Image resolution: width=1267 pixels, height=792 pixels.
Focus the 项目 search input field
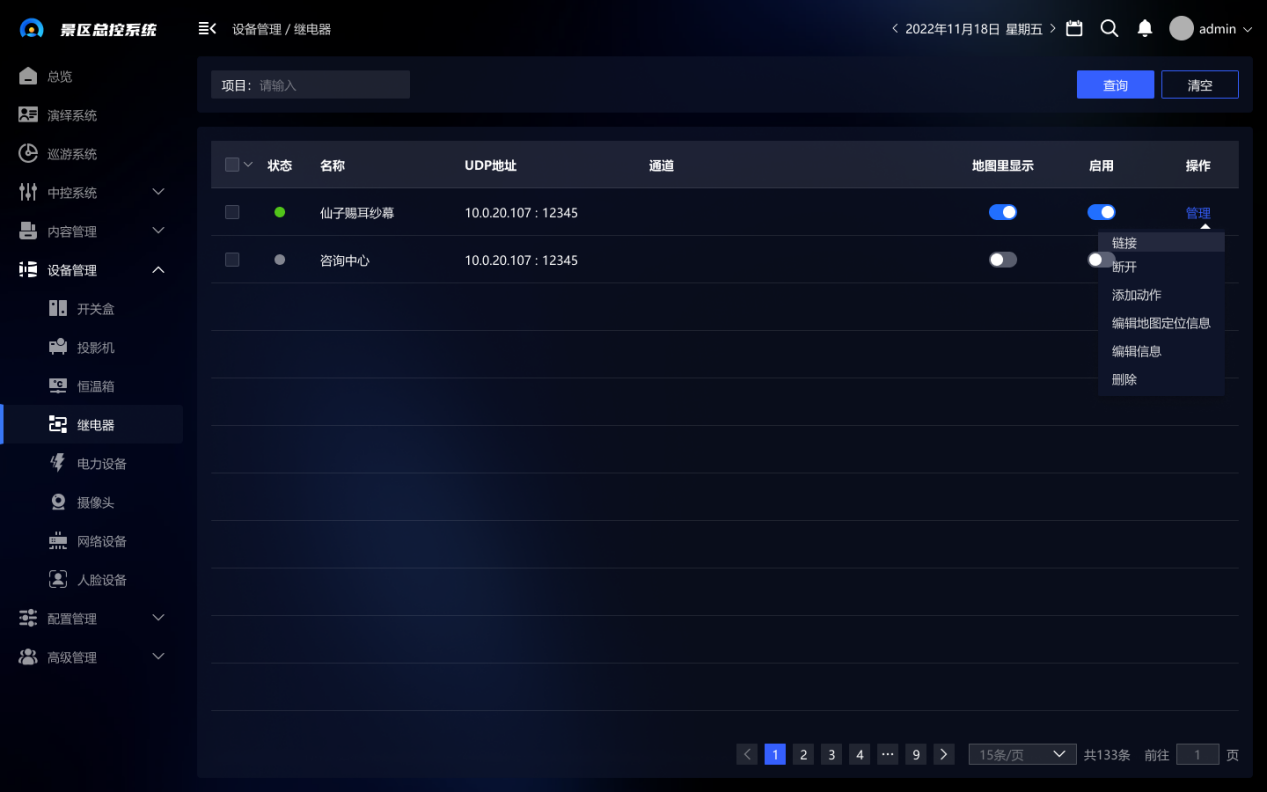pyautogui.click(x=330, y=85)
